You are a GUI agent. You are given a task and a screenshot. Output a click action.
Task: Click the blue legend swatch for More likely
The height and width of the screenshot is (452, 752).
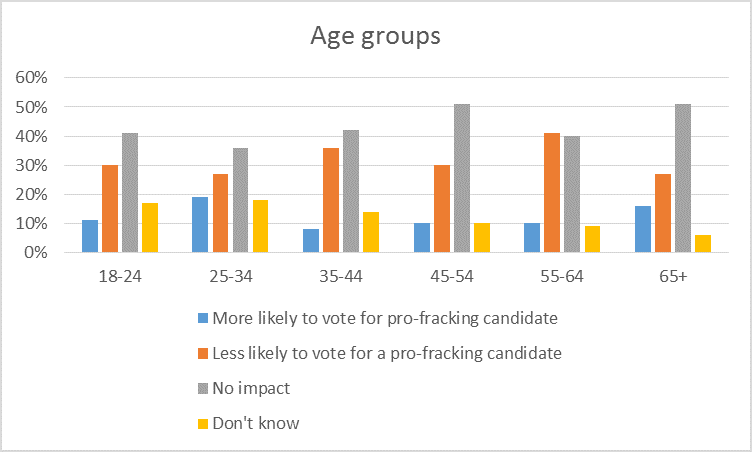coord(203,318)
